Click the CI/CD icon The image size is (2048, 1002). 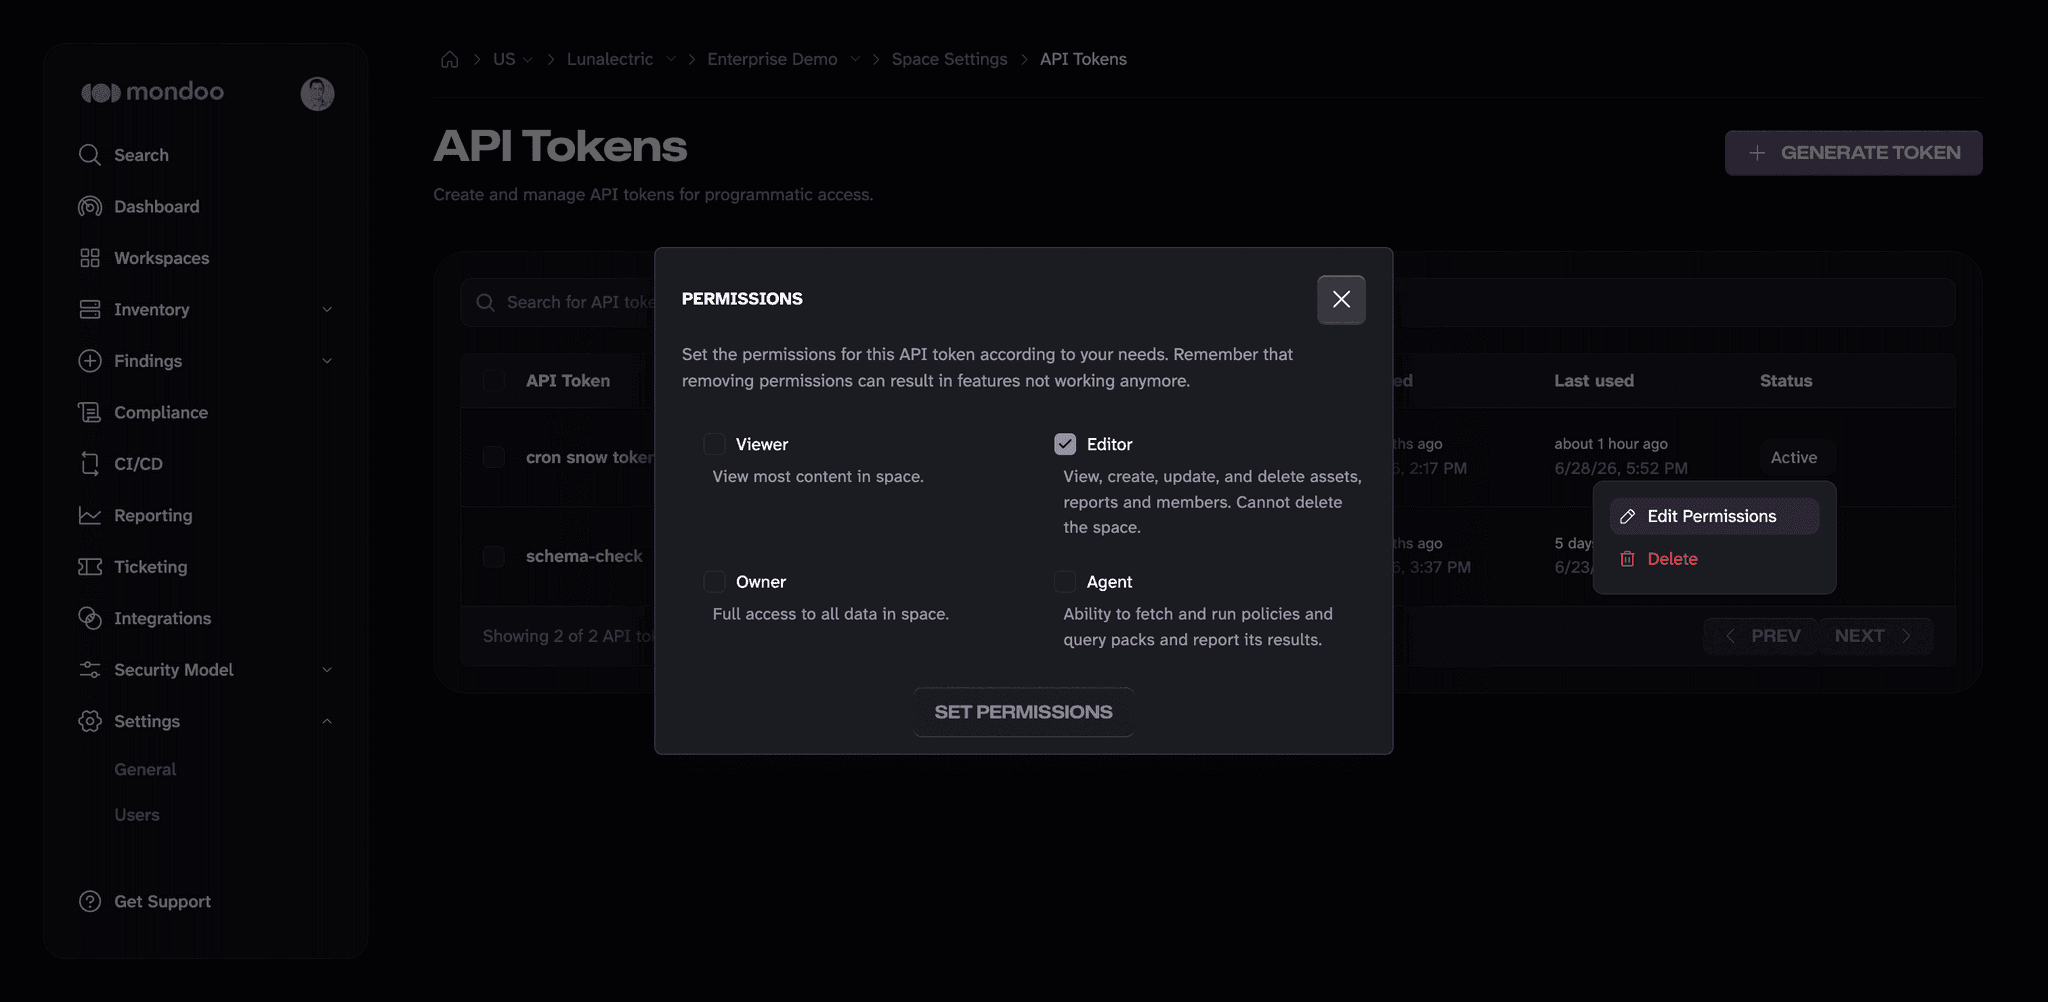90,464
